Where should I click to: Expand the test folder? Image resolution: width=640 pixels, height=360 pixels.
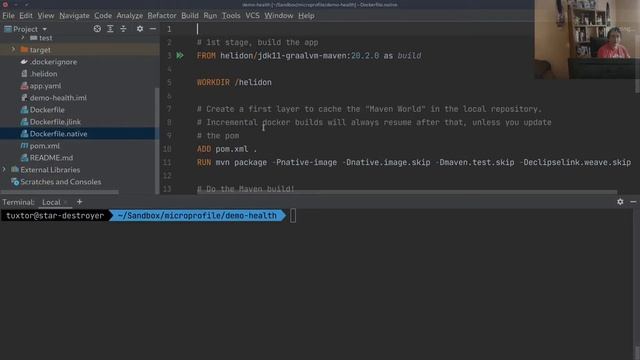(23, 38)
